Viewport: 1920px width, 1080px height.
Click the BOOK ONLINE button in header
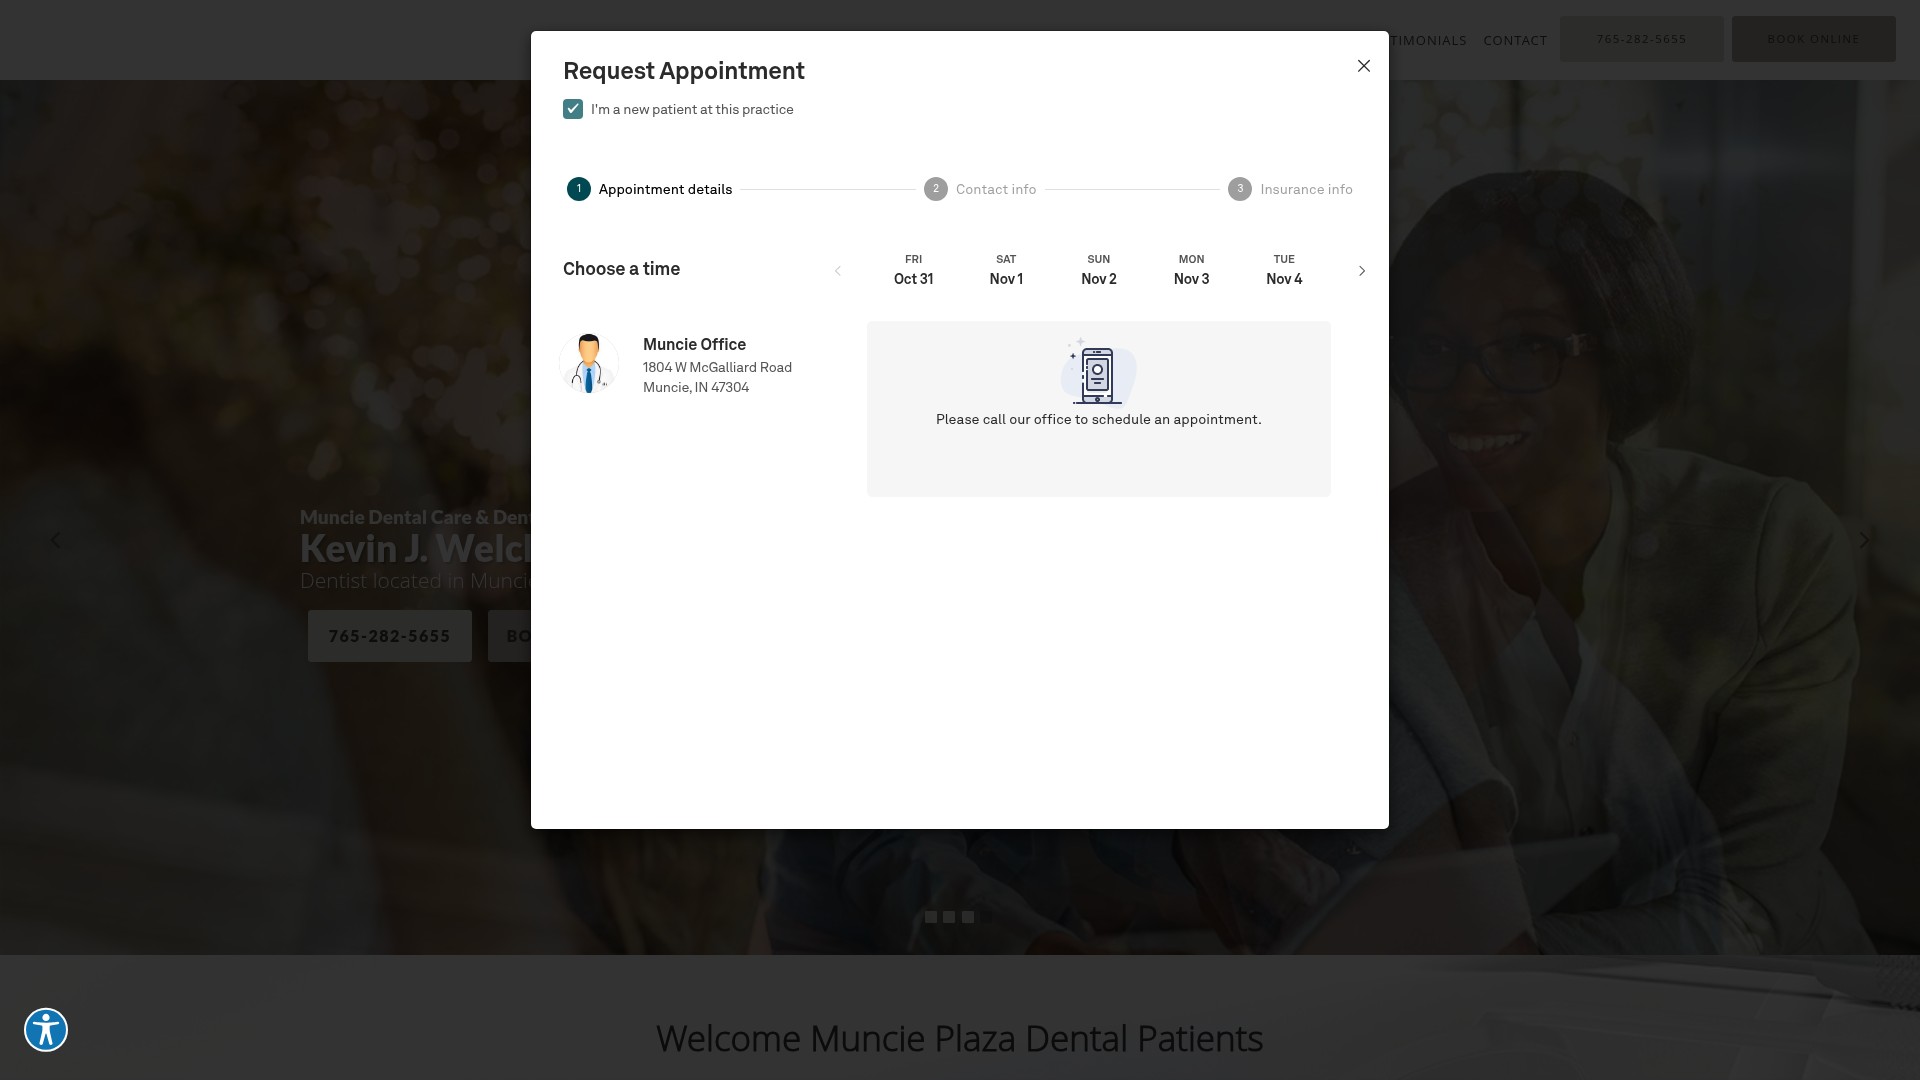click(x=1813, y=39)
